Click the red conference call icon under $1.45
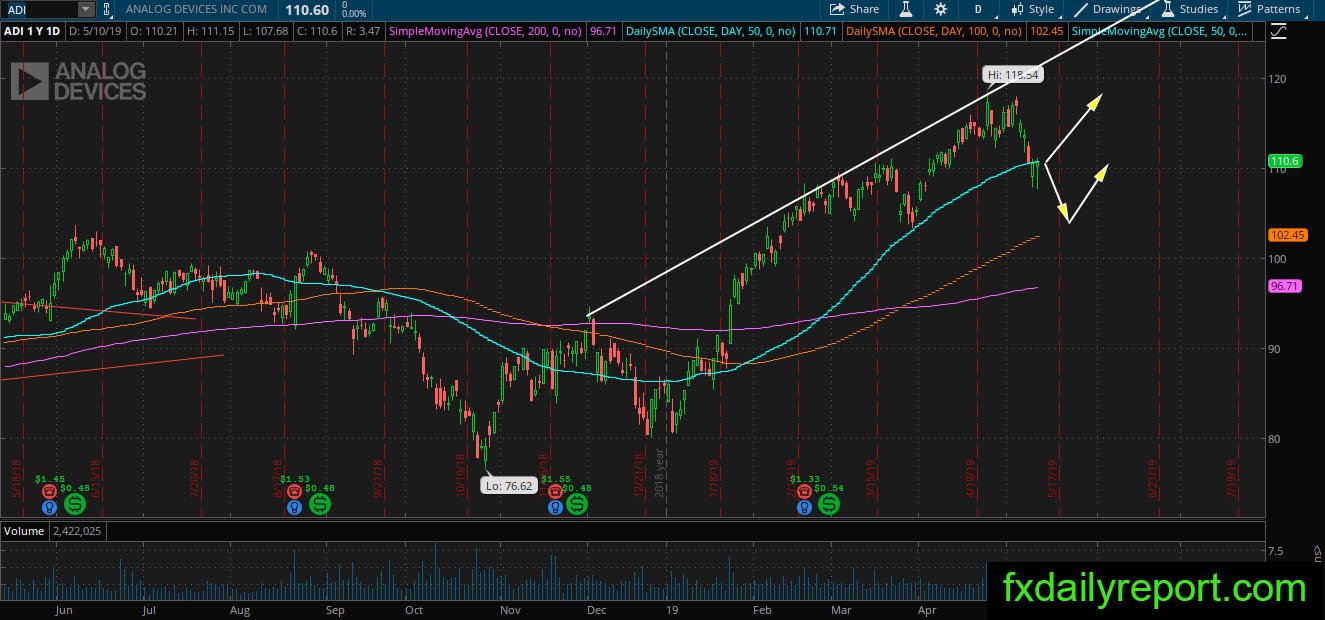This screenshot has height=620, width=1325. [x=49, y=491]
